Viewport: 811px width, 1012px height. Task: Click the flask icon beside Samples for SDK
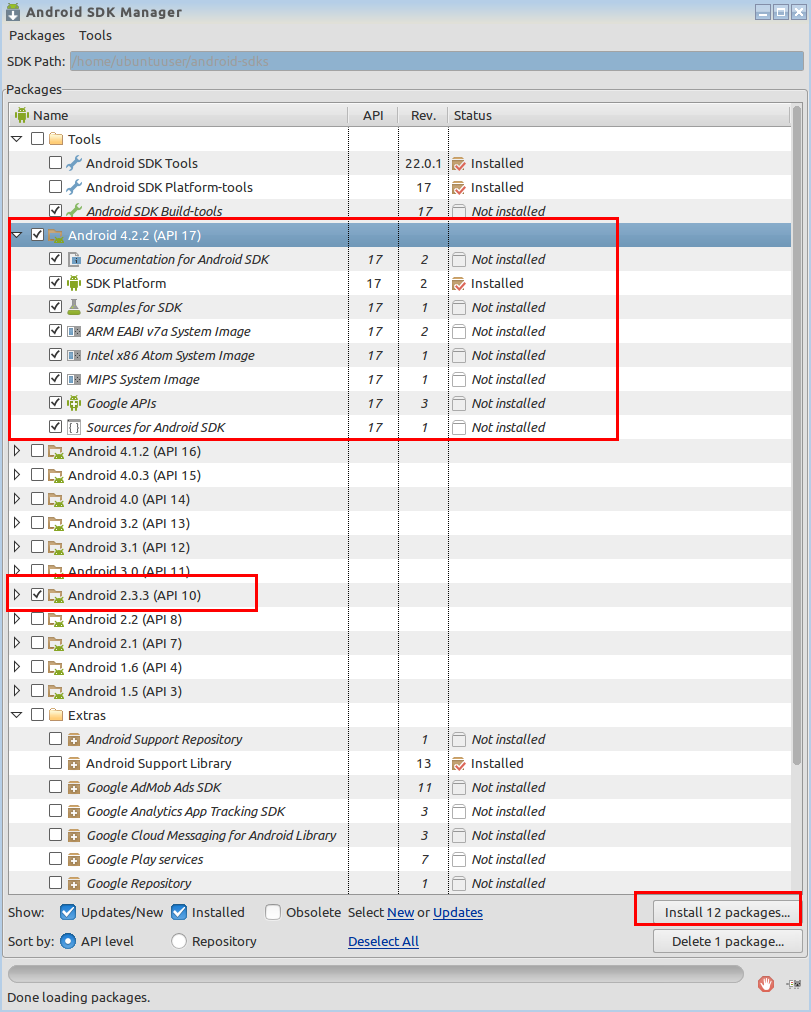coord(74,307)
